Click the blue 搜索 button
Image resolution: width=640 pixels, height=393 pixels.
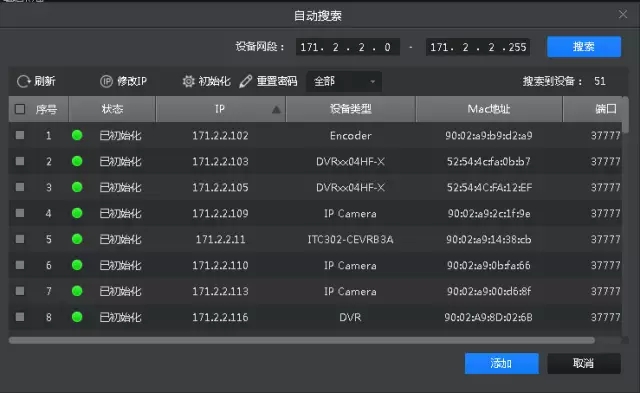click(x=584, y=47)
